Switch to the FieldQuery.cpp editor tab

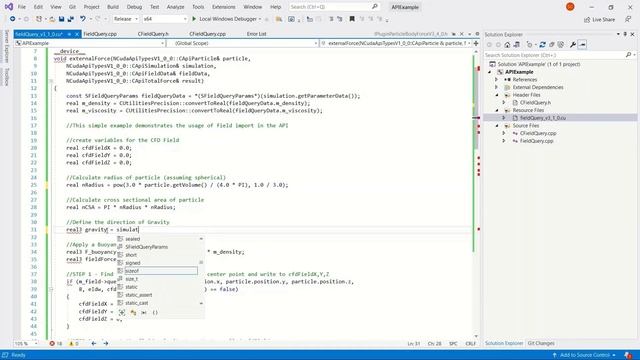coord(100,34)
